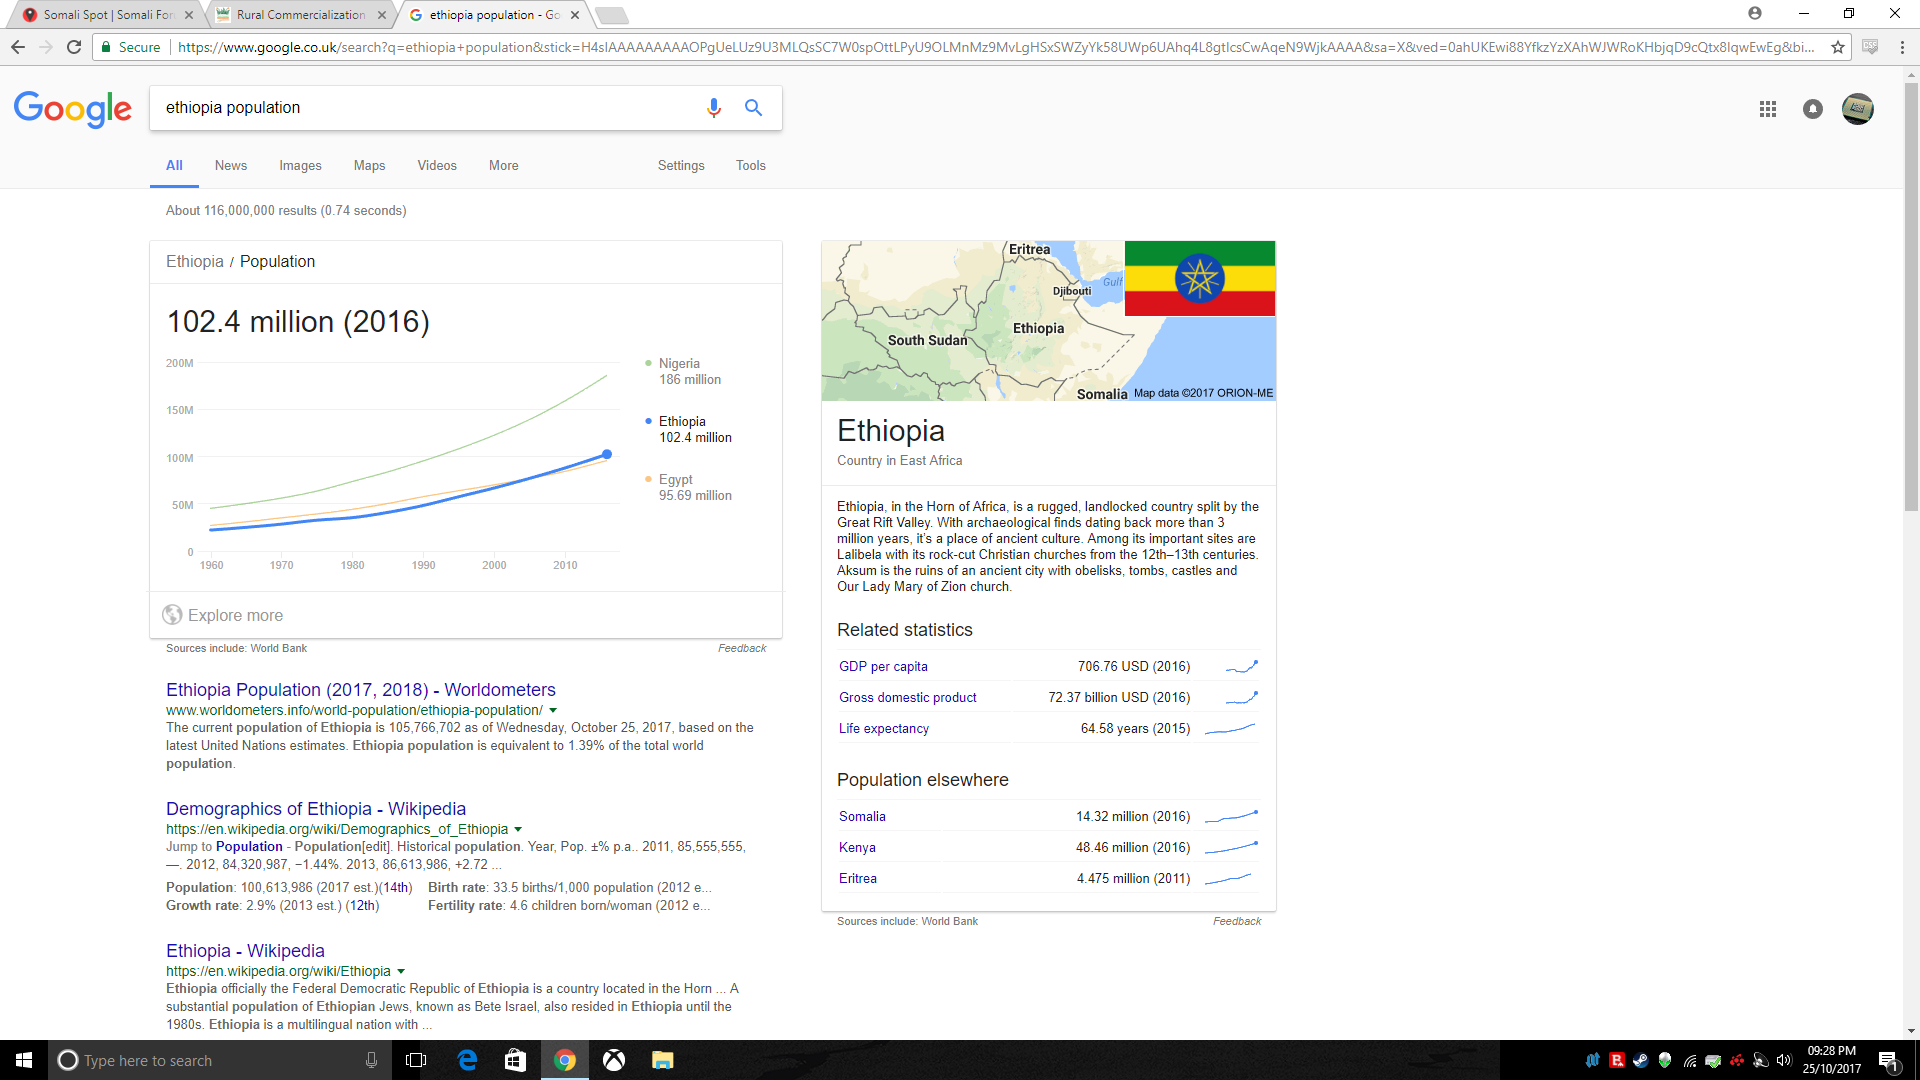Open Somalia population link
The image size is (1920, 1080).
pyautogui.click(x=862, y=817)
